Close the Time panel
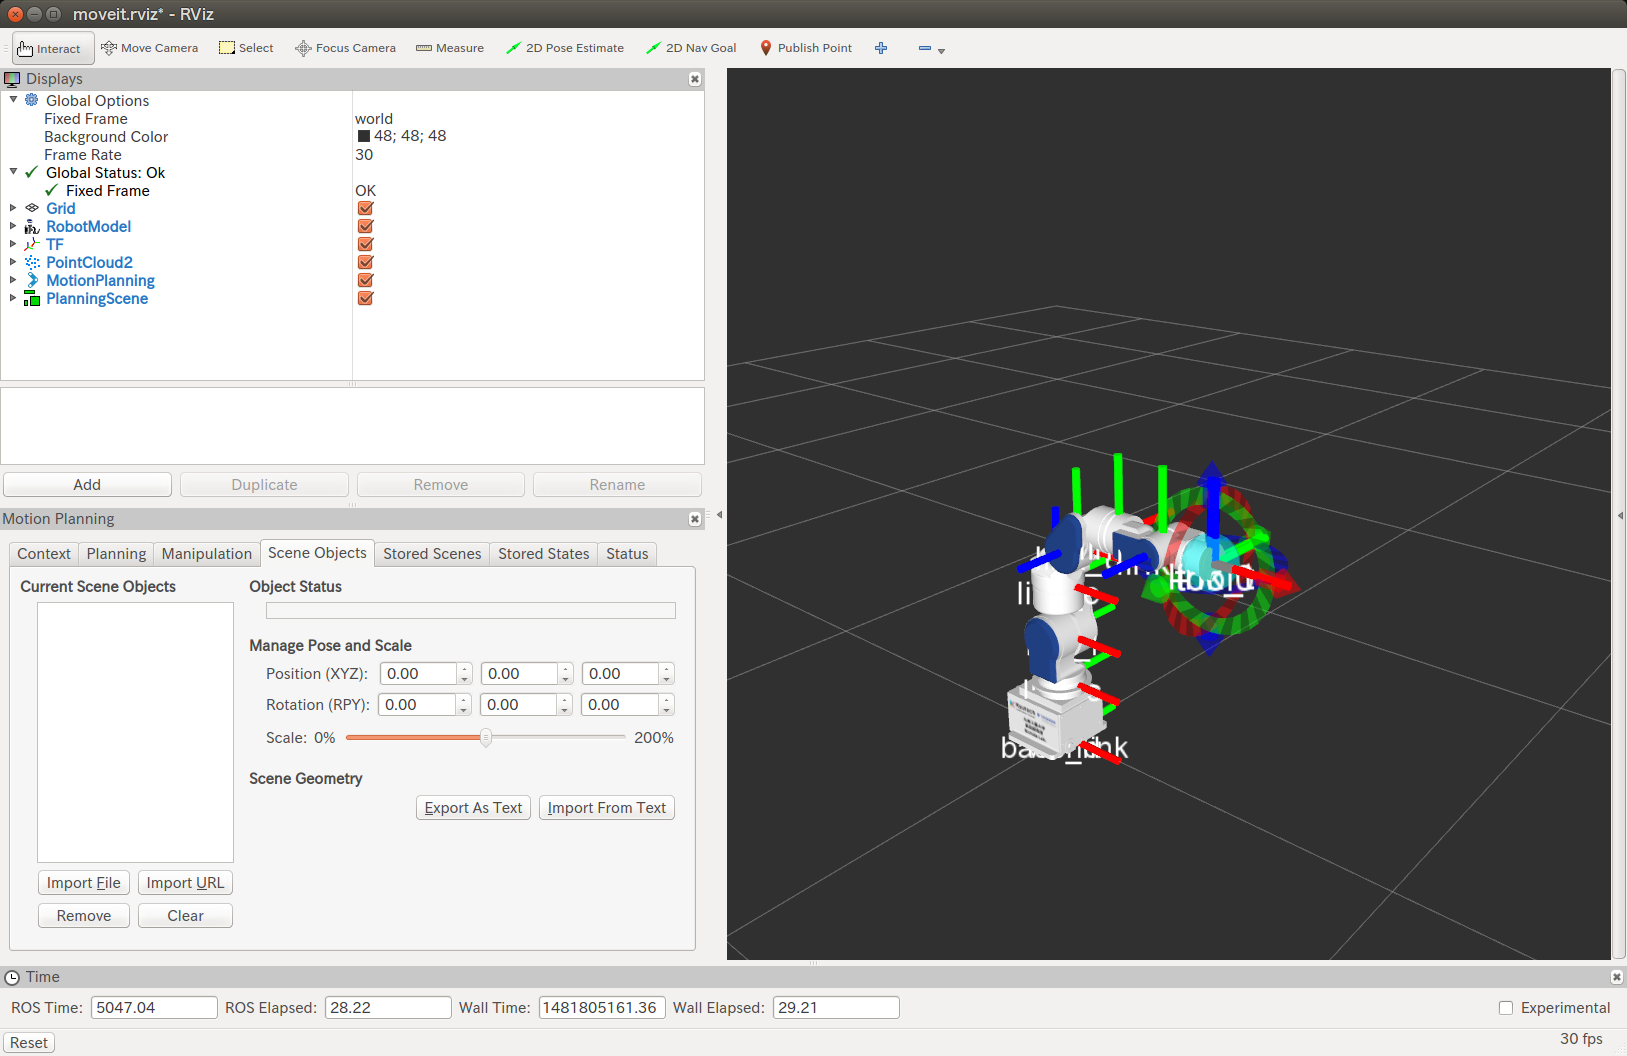1627x1056 pixels. [x=1617, y=977]
